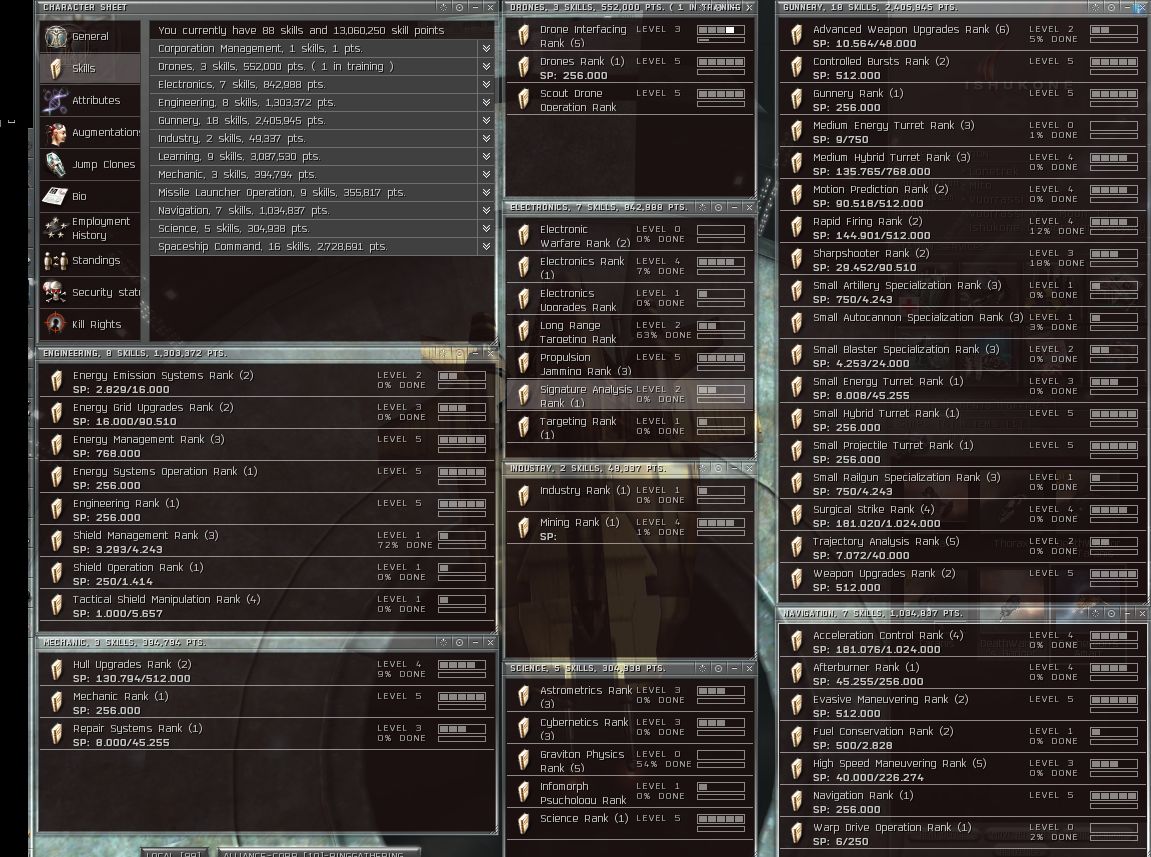
Task: Click Medium Hybrid Turret skill book icon
Action: (x=796, y=163)
